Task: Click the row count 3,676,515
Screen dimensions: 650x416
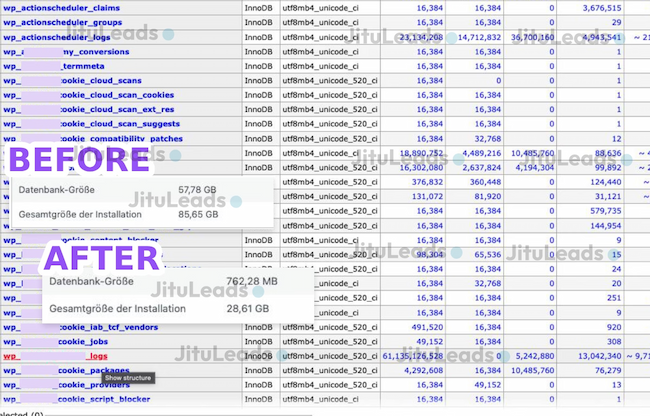Action: coord(602,8)
